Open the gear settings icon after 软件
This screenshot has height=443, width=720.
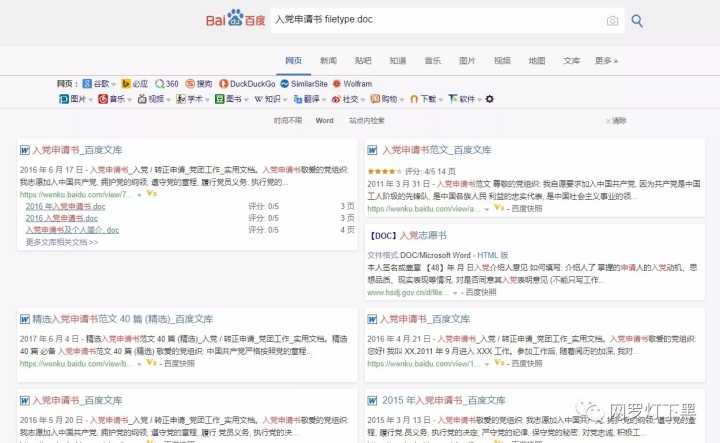click(x=489, y=99)
